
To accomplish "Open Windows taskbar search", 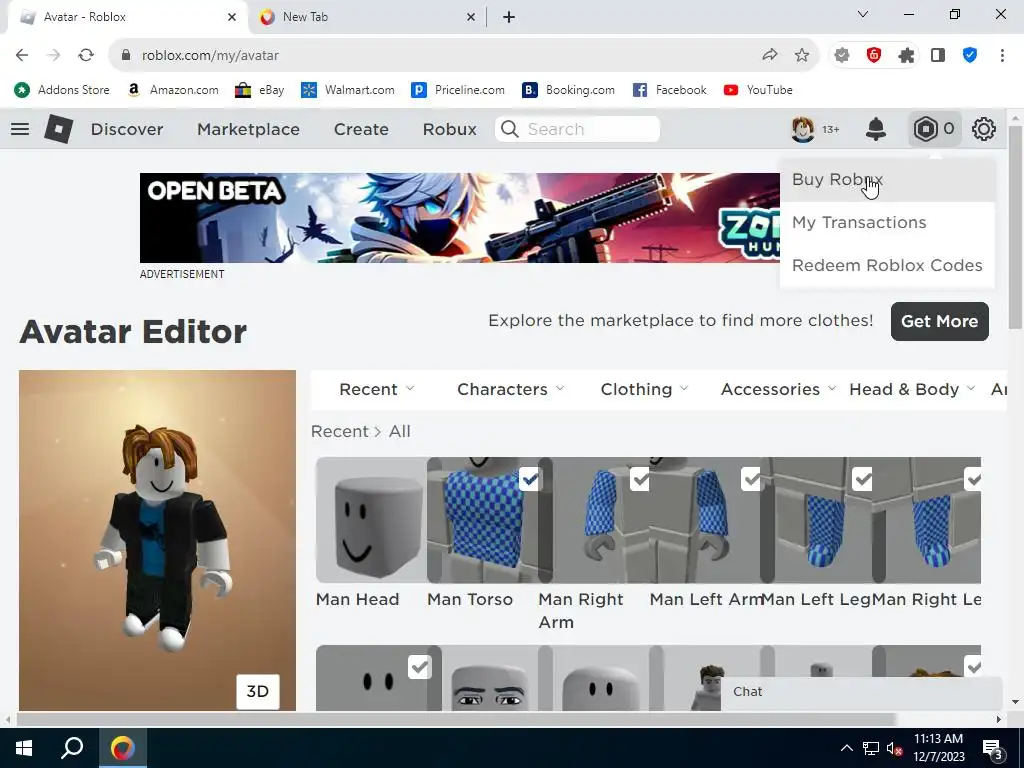I will [72, 748].
